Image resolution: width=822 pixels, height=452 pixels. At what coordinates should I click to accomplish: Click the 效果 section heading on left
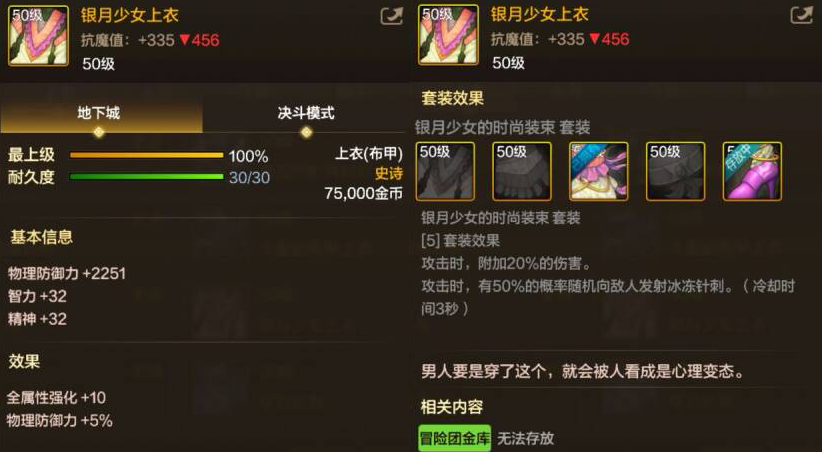[24, 361]
